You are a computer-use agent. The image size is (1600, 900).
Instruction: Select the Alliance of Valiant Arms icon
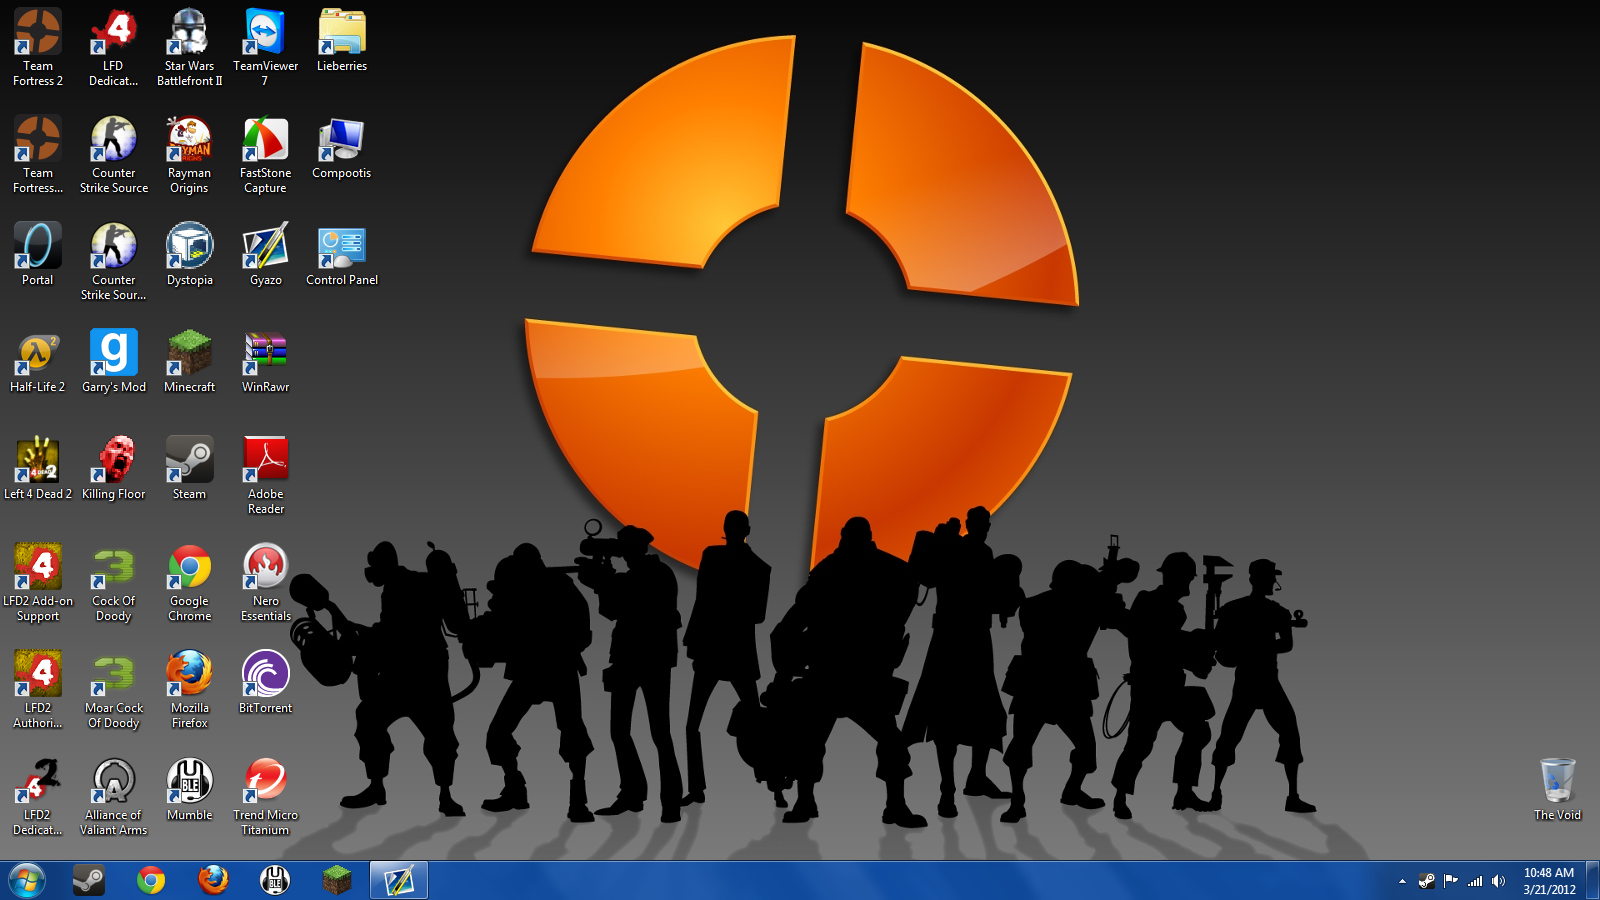pyautogui.click(x=114, y=796)
